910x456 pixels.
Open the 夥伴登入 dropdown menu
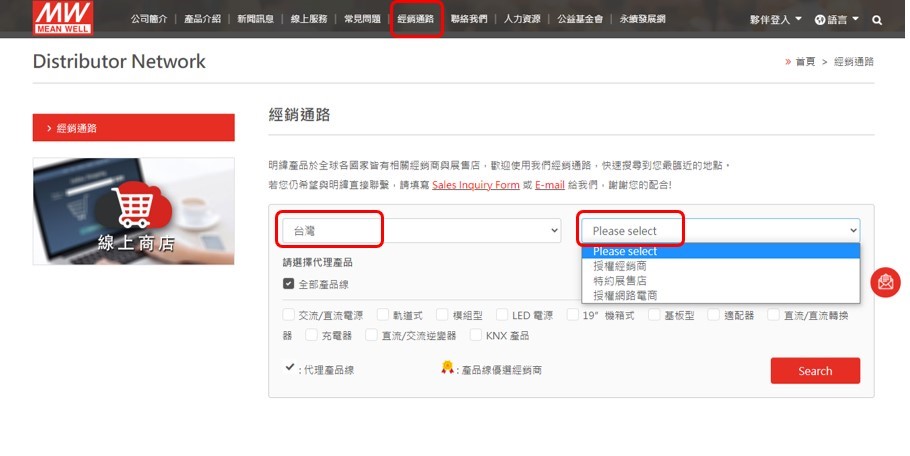[x=775, y=20]
